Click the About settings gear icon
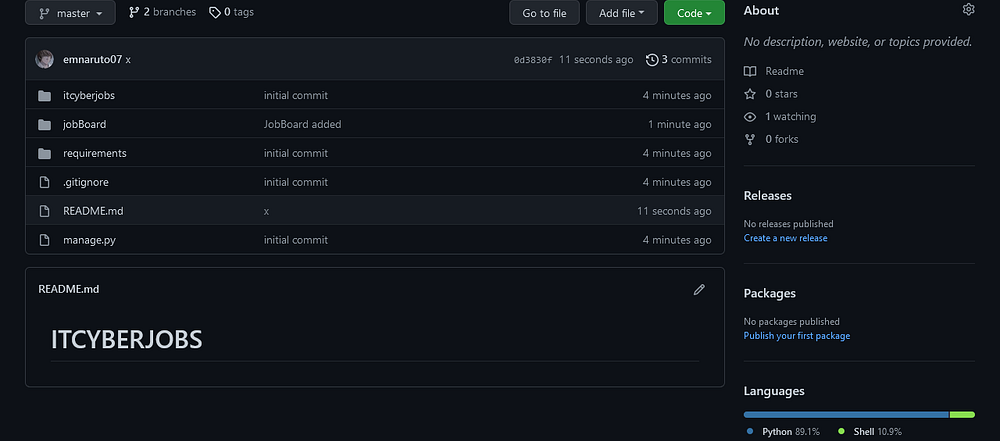 tap(968, 10)
